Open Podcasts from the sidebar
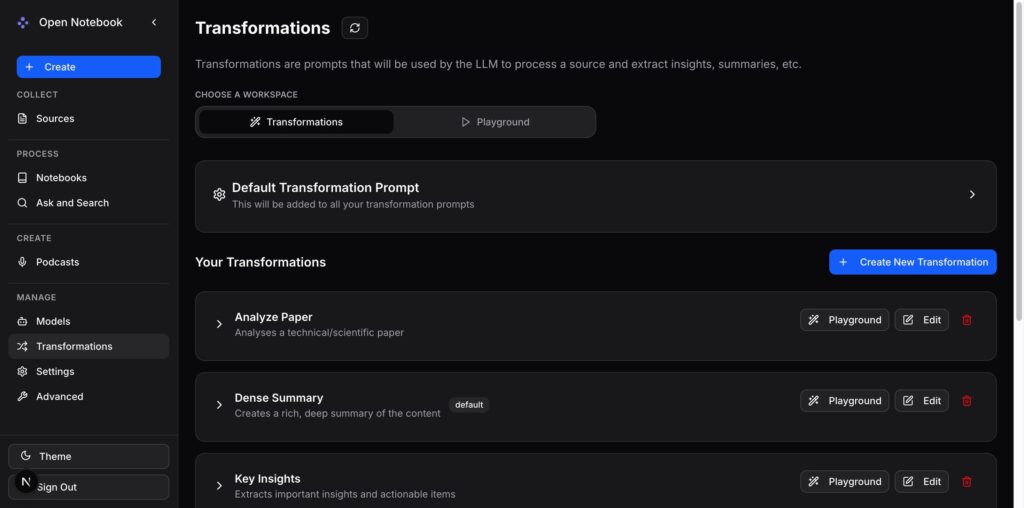This screenshot has width=1024, height=508. [x=57, y=262]
